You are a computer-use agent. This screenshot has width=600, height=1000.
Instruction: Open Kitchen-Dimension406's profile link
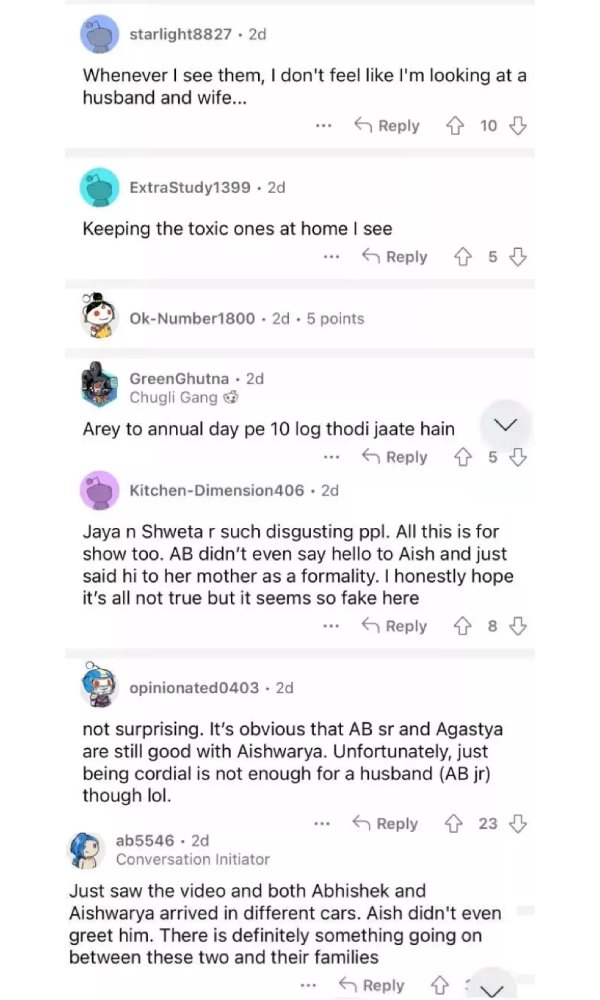pyautogui.click(x=216, y=490)
